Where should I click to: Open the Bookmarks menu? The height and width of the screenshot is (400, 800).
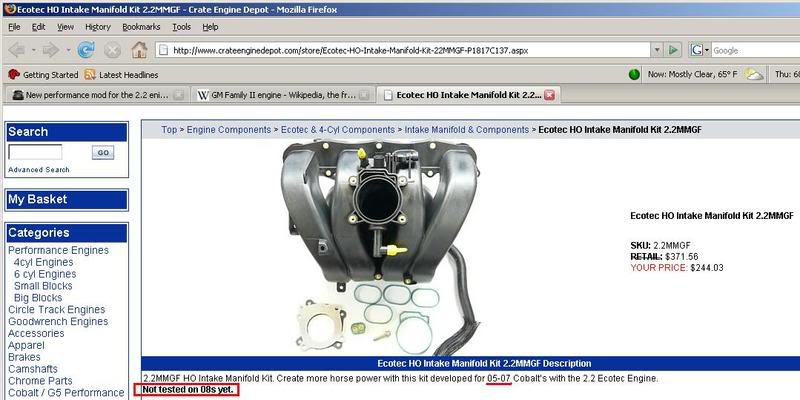point(141,27)
